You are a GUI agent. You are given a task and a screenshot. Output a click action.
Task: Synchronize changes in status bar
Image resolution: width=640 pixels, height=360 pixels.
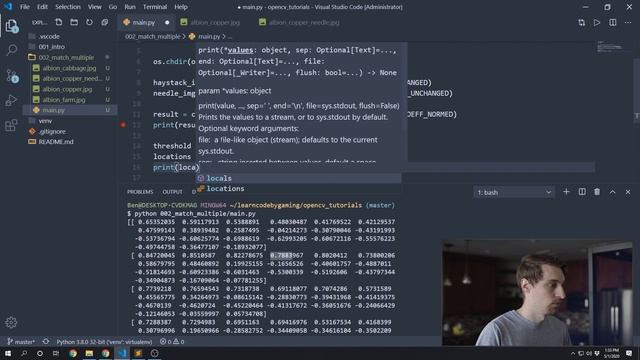pyautogui.click(x=46, y=342)
